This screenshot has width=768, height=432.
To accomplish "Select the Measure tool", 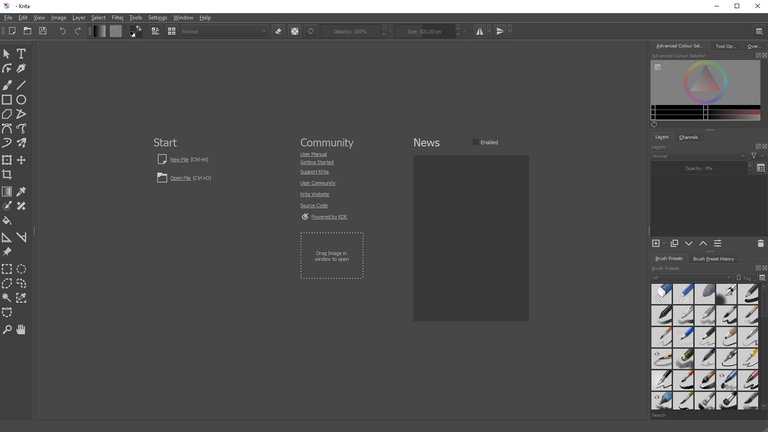I will (x=21, y=238).
